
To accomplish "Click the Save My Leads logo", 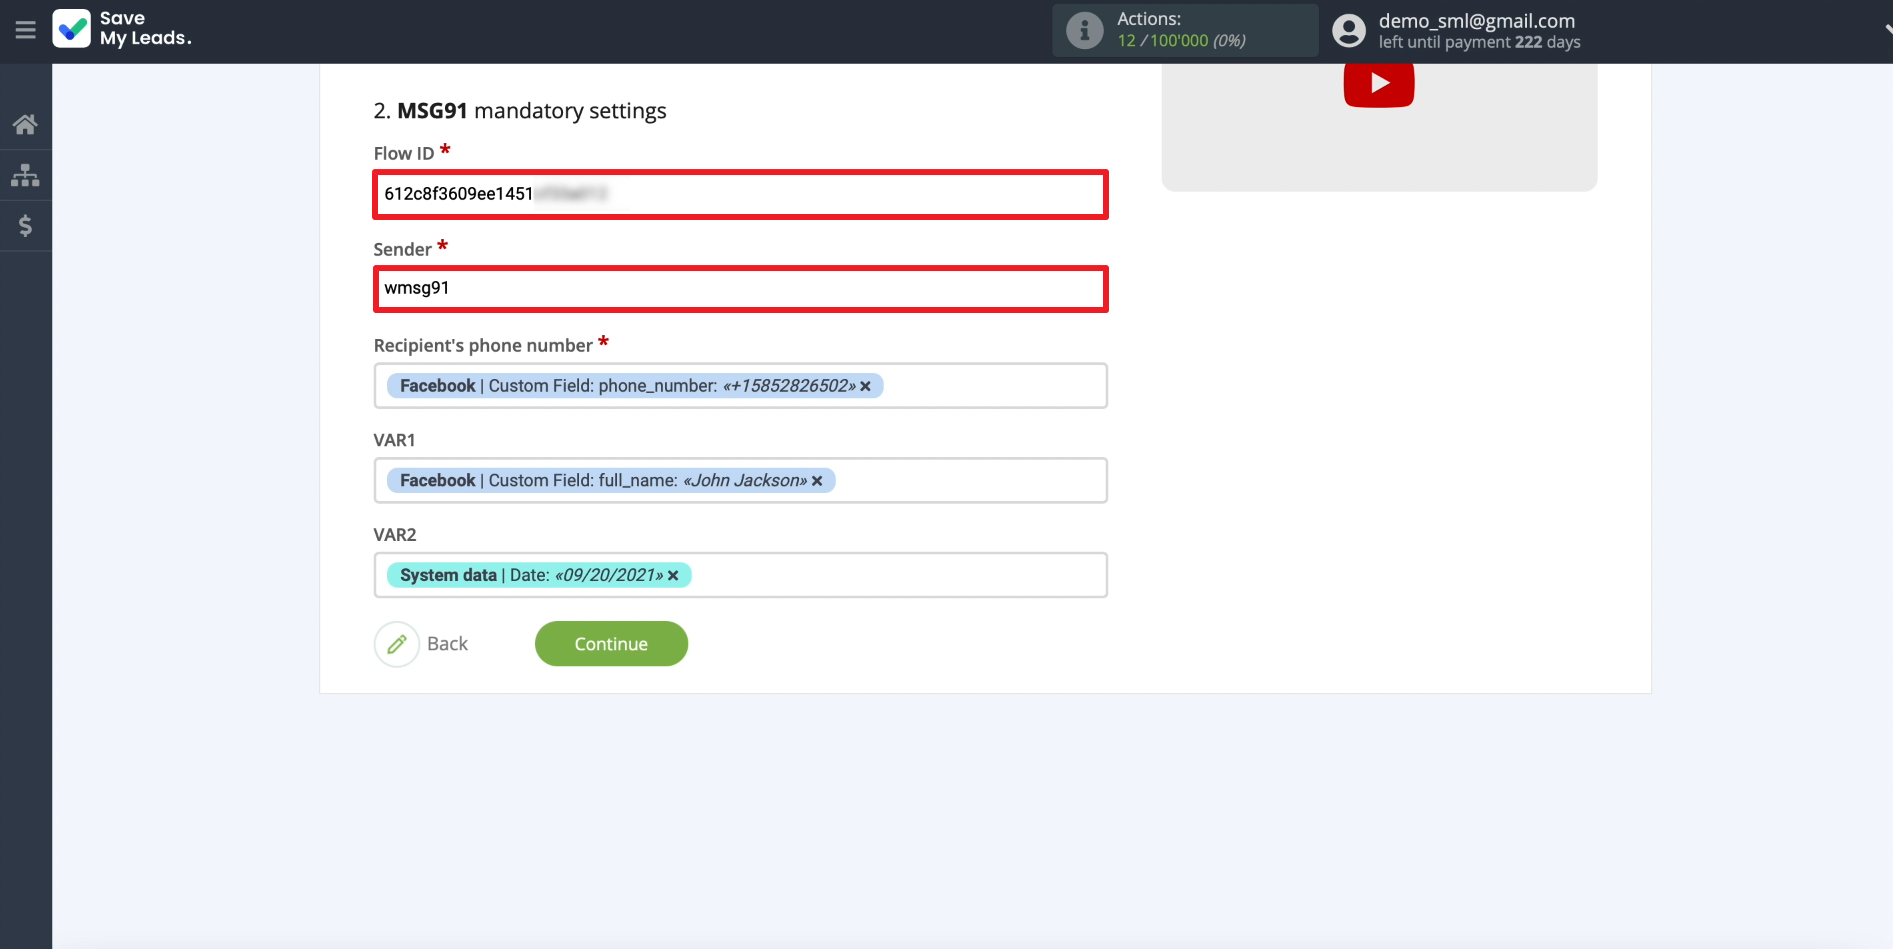I will pyautogui.click(x=122, y=29).
